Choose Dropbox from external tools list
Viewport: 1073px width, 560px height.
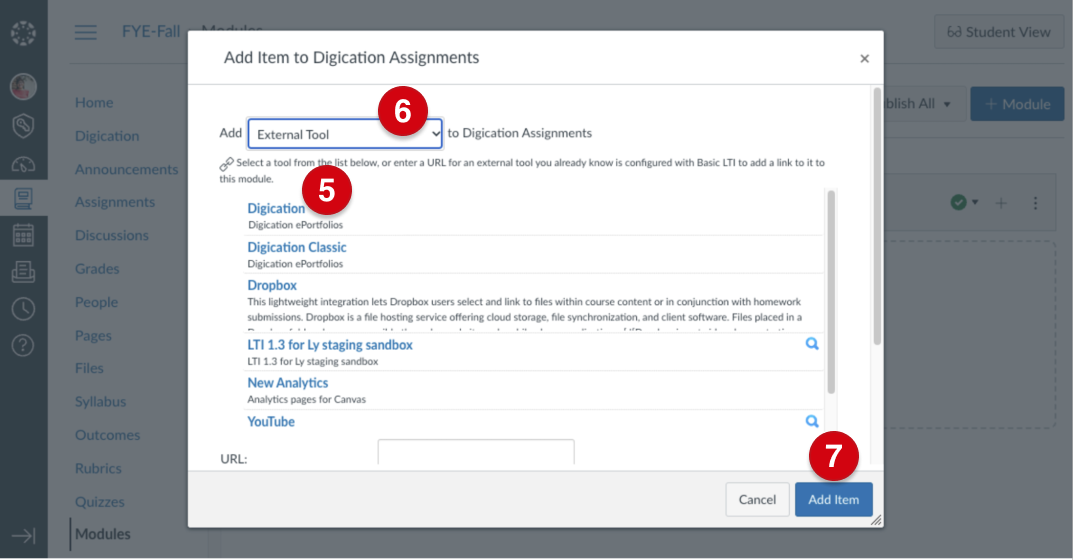[x=272, y=285]
